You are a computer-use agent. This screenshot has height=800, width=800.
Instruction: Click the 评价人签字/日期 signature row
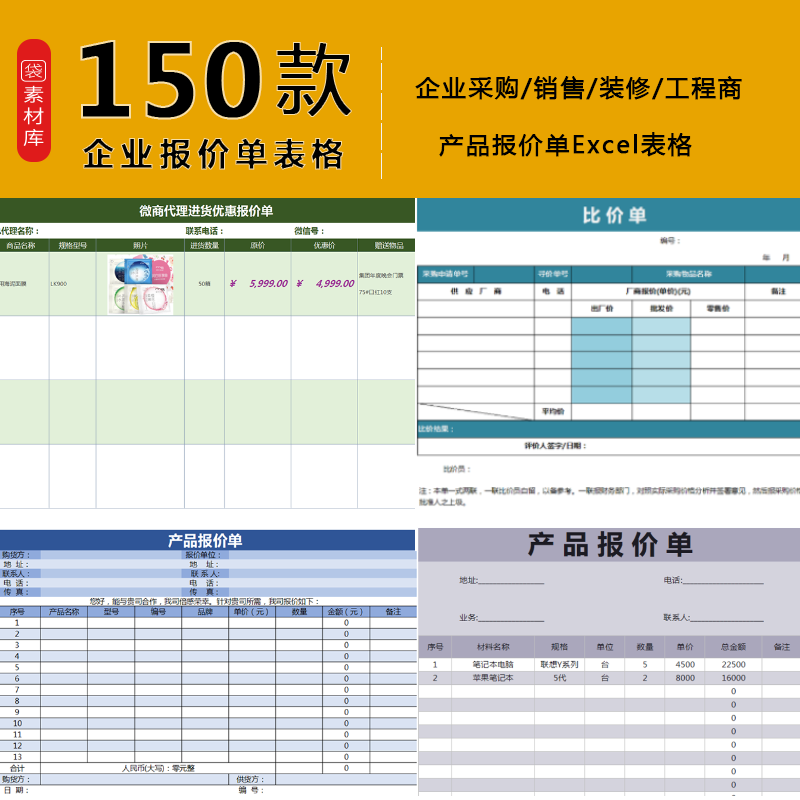[x=556, y=444]
